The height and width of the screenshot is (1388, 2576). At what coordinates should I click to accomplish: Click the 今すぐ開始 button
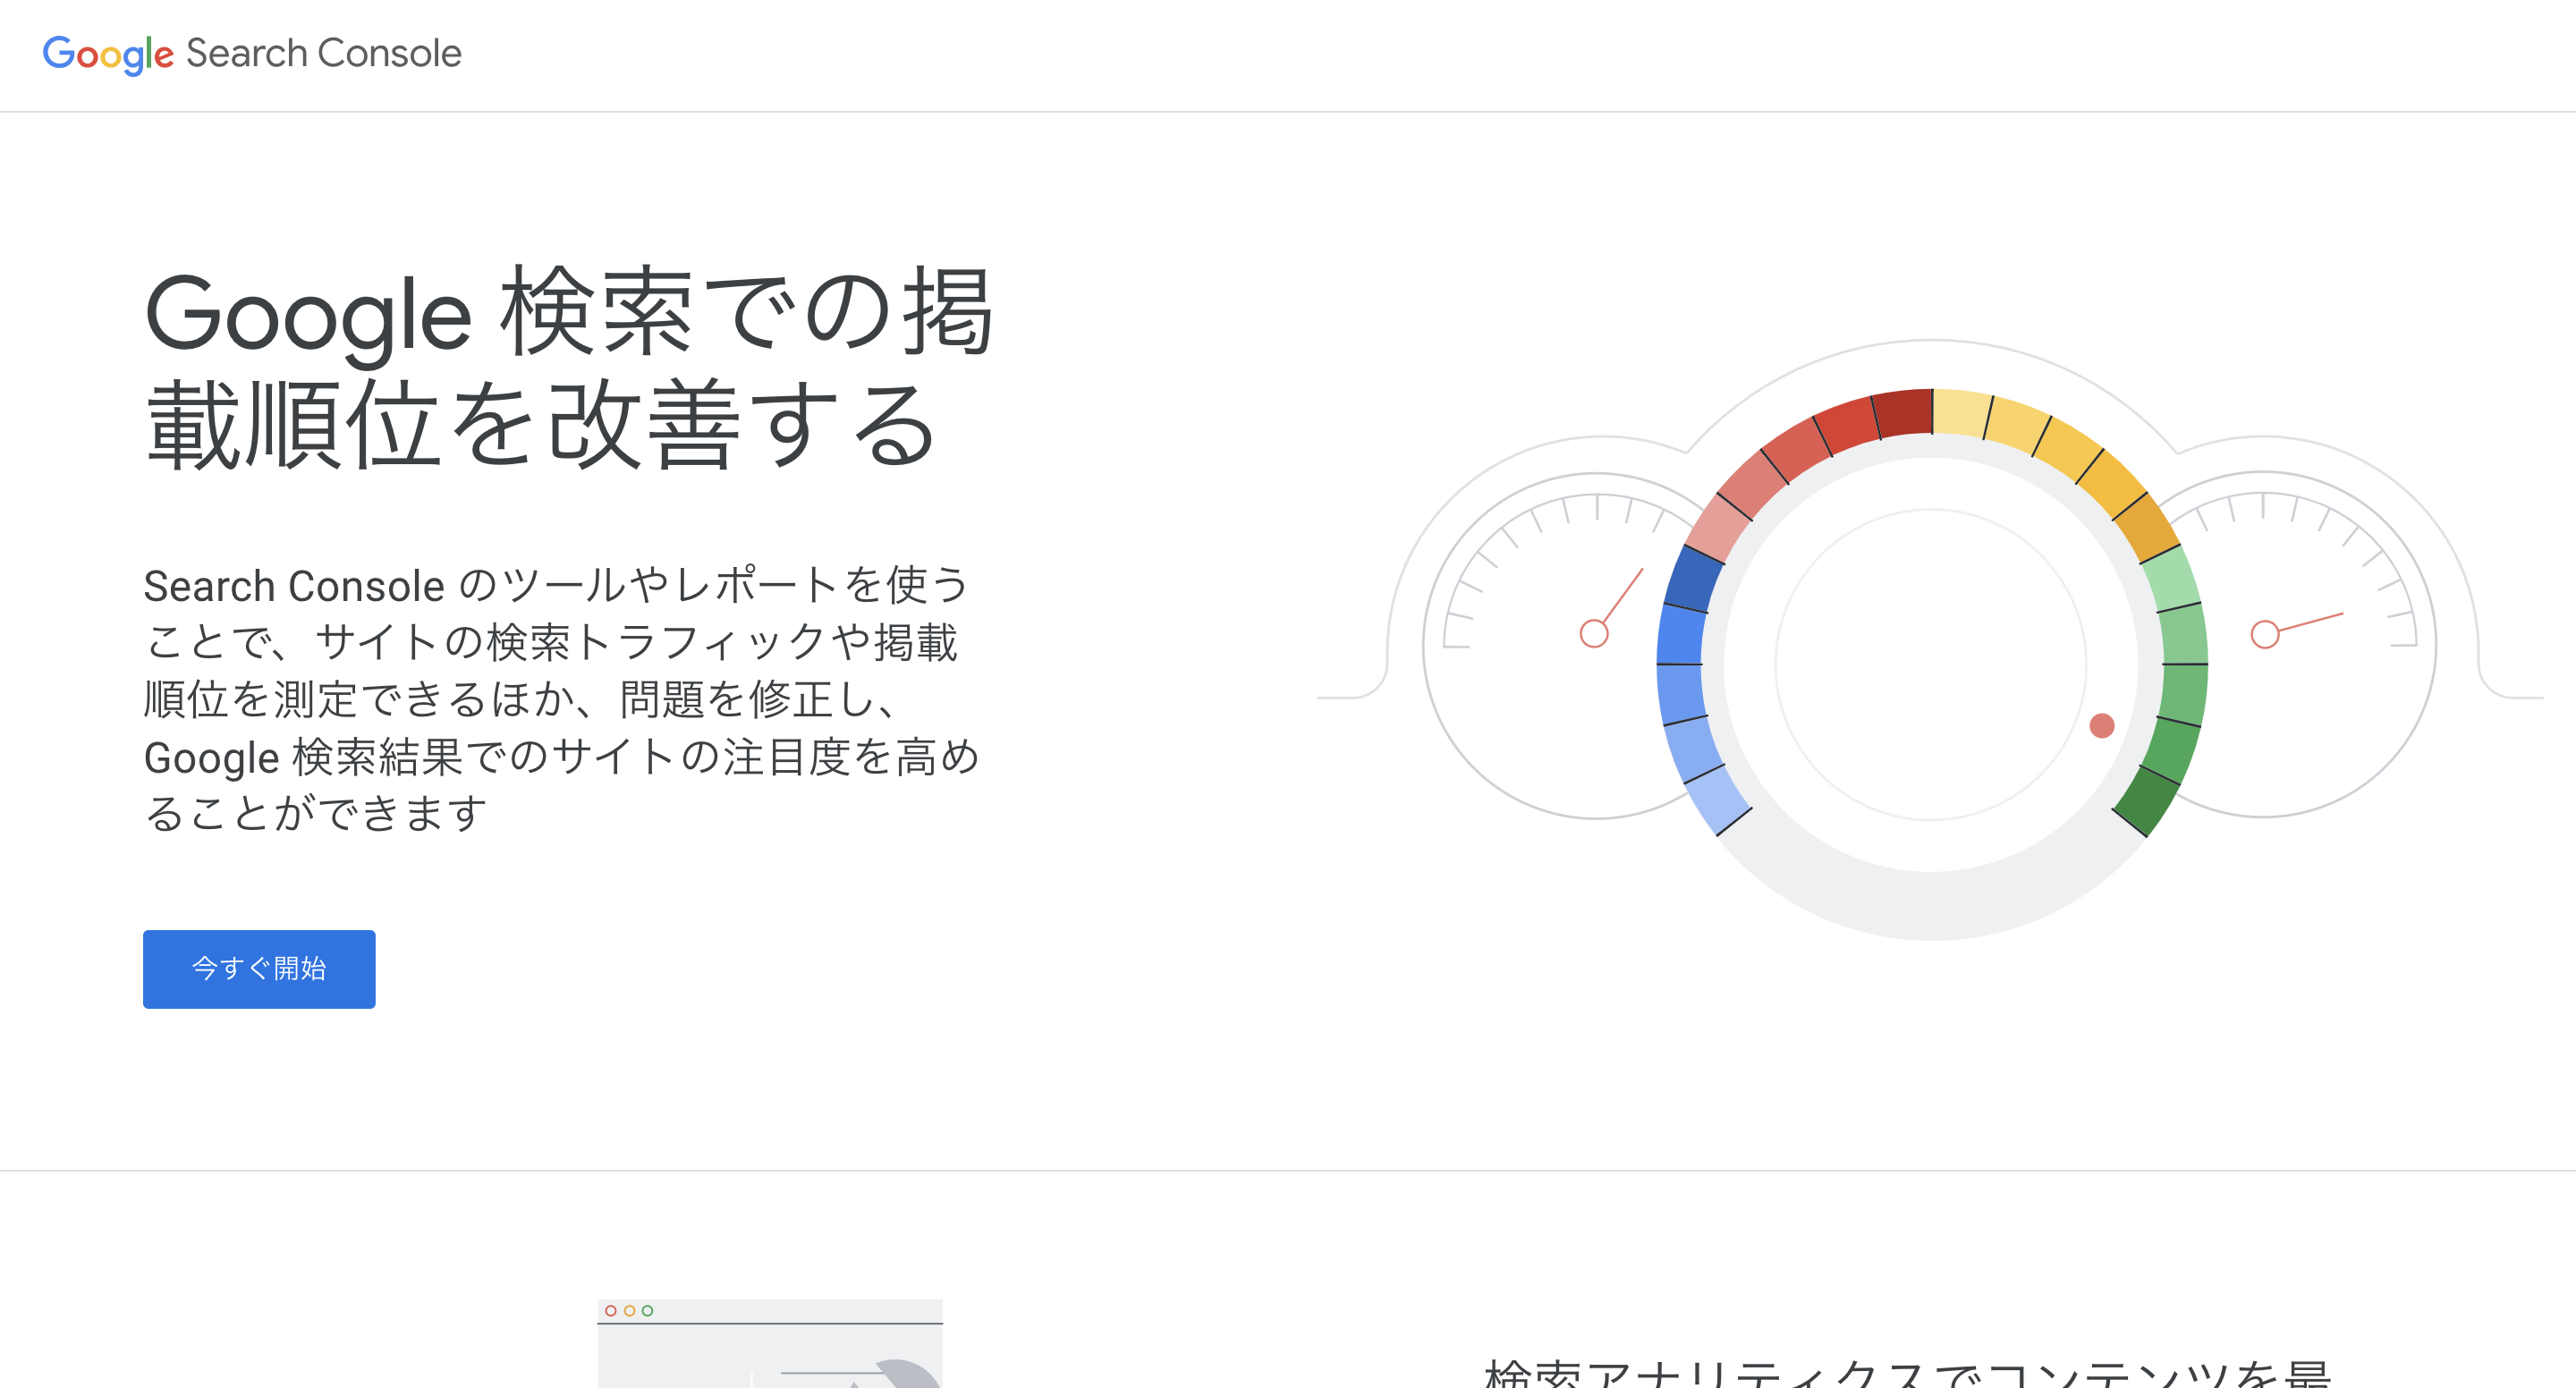pos(259,969)
